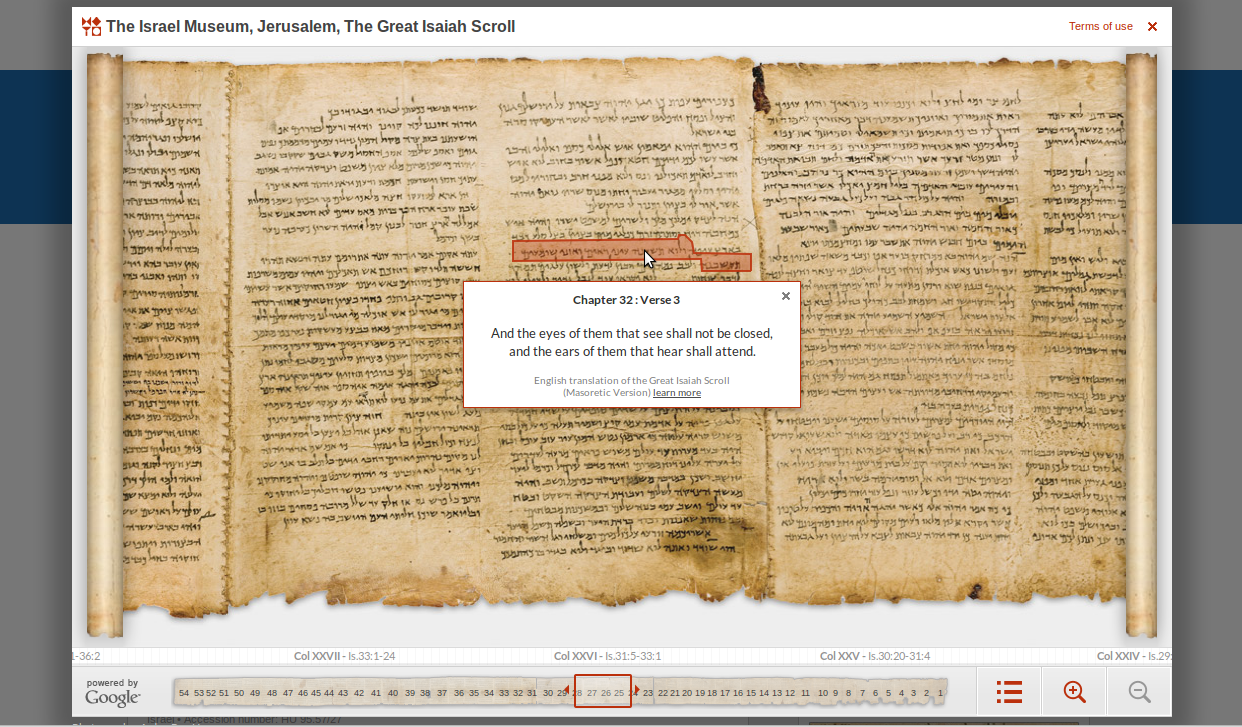Jump to column 3 in the navigator
The width and height of the screenshot is (1242, 727).
(913, 693)
